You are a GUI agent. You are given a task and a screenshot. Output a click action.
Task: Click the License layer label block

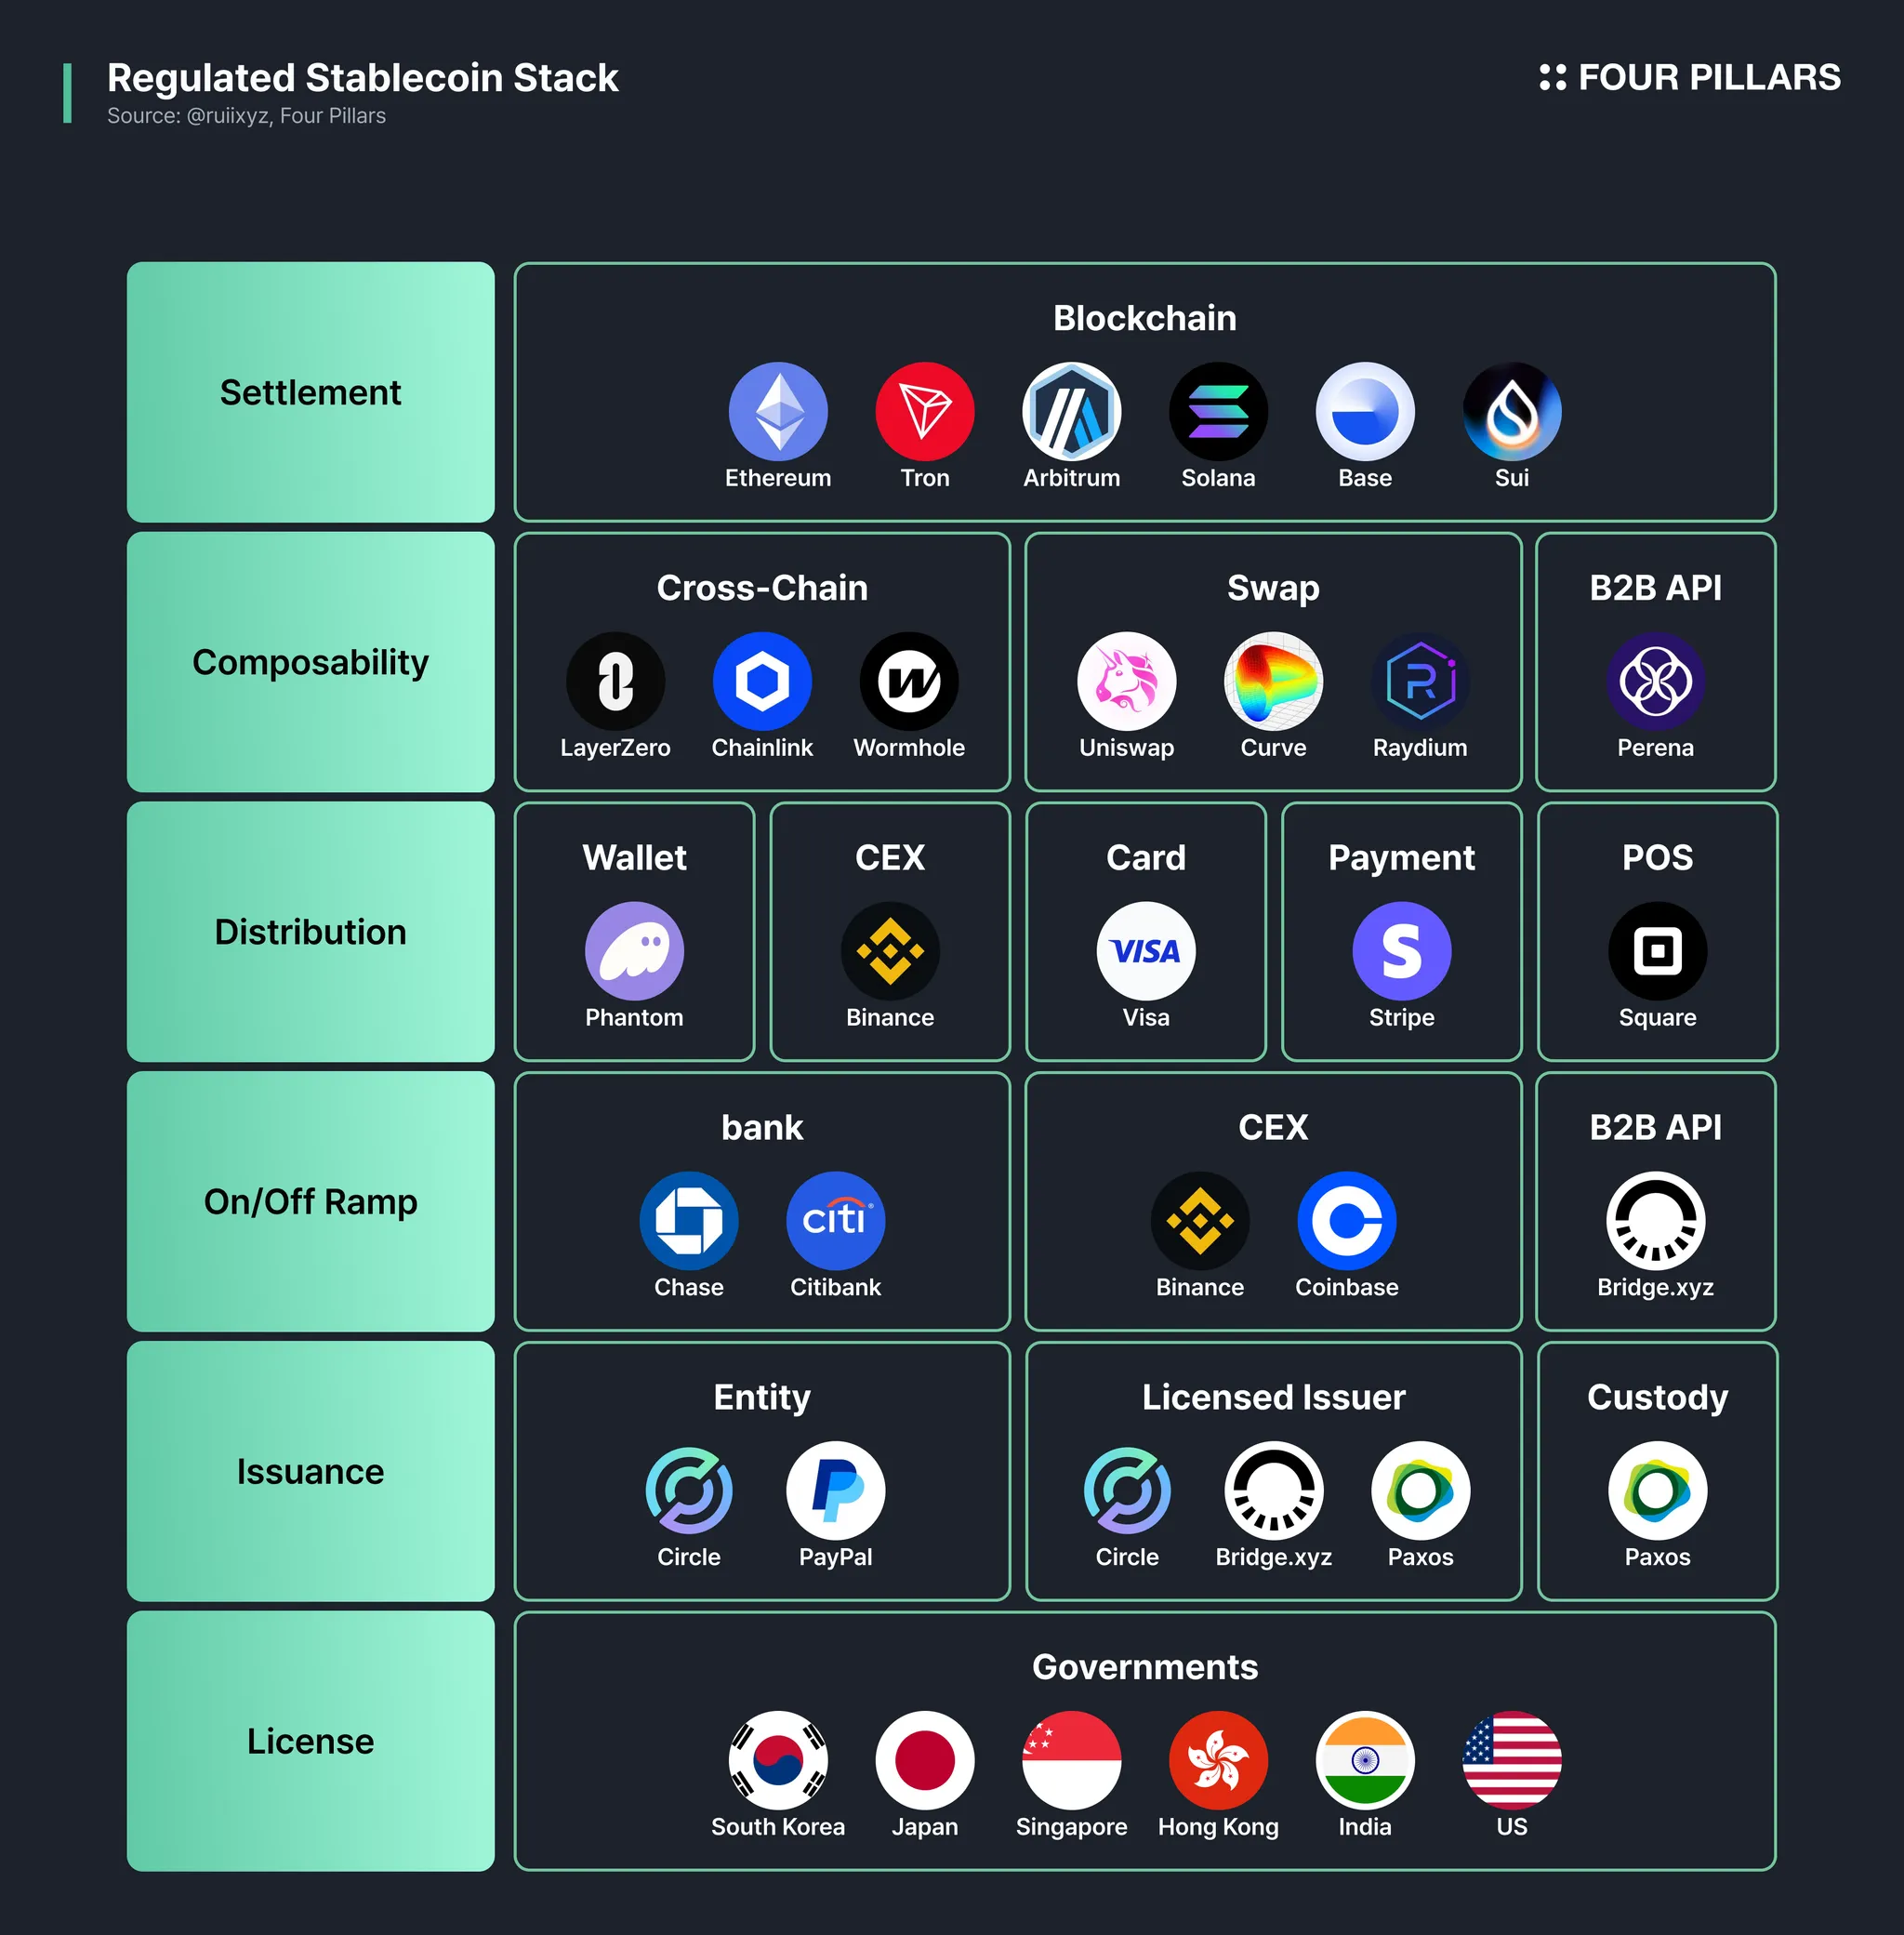[311, 1741]
